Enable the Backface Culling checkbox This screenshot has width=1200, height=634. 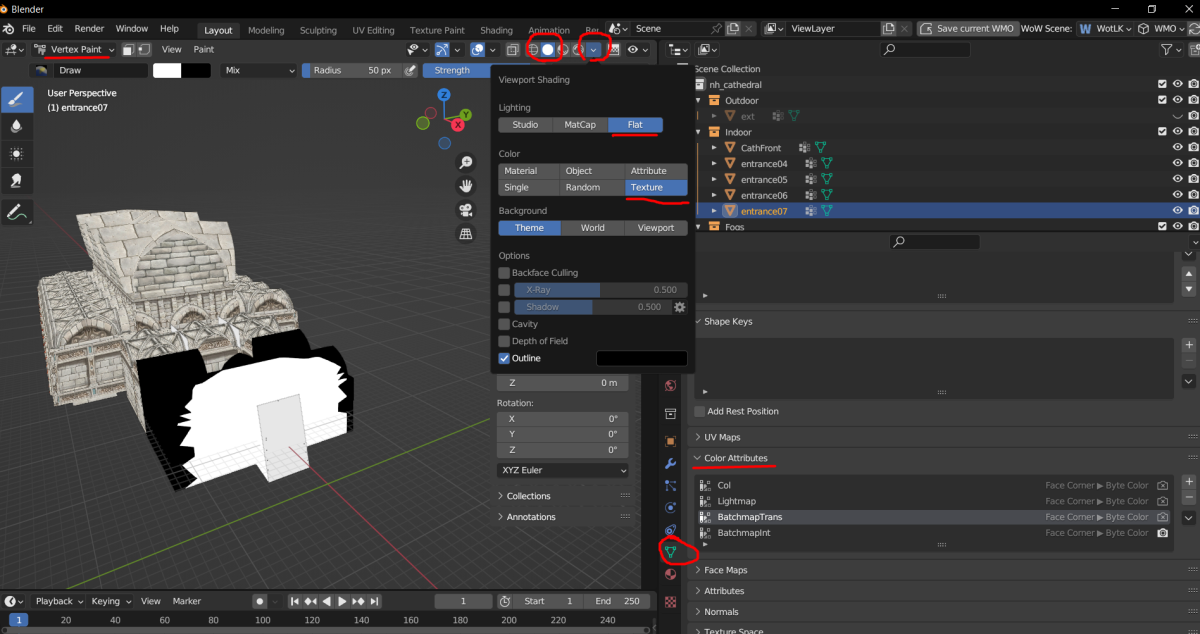[x=504, y=273]
